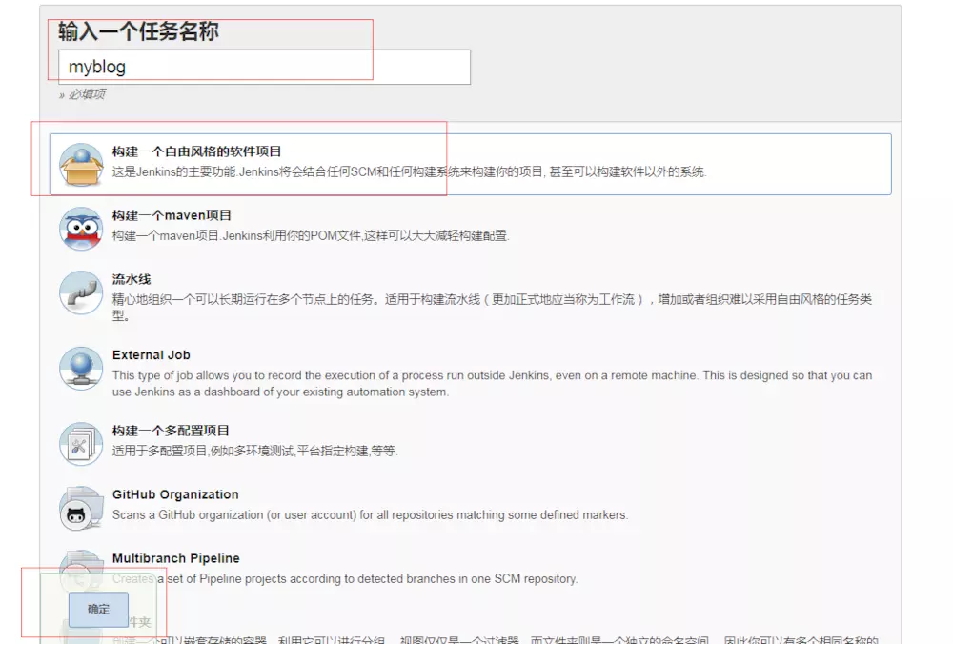Pick the External Job globe icon
This screenshot has height=645, width=954.
[x=81, y=369]
